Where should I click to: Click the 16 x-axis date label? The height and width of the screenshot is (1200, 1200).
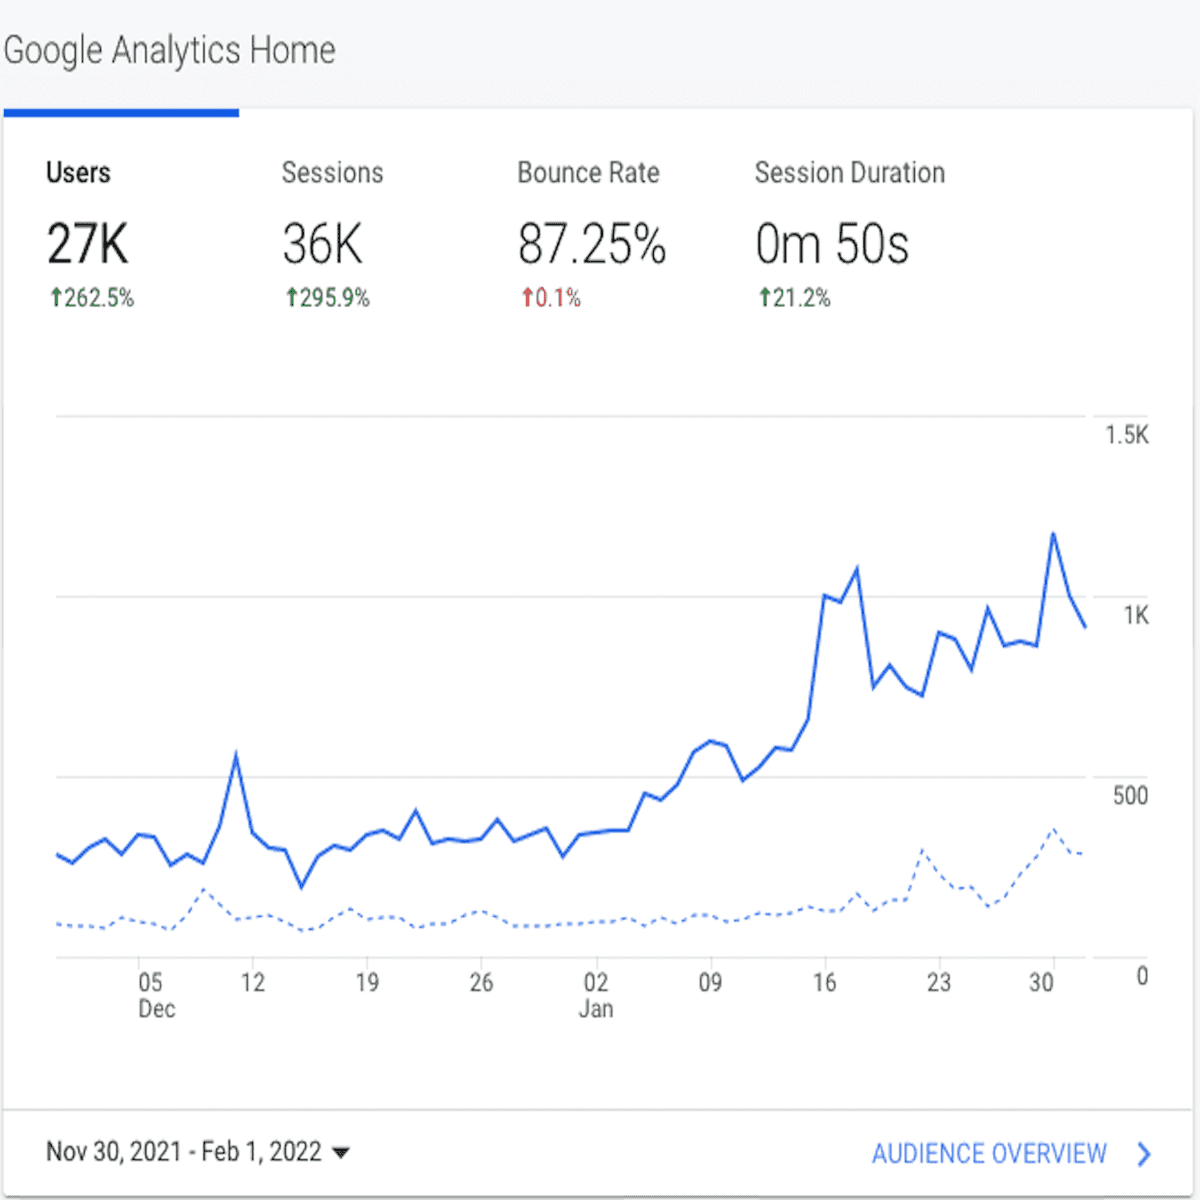click(x=824, y=983)
